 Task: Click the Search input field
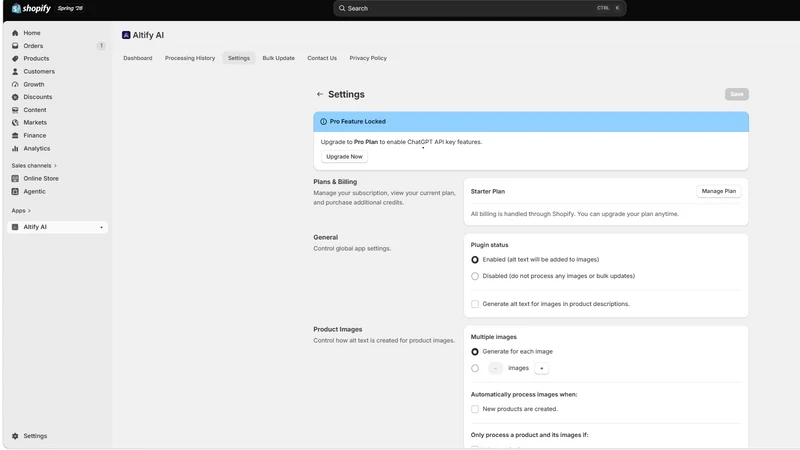480,8
